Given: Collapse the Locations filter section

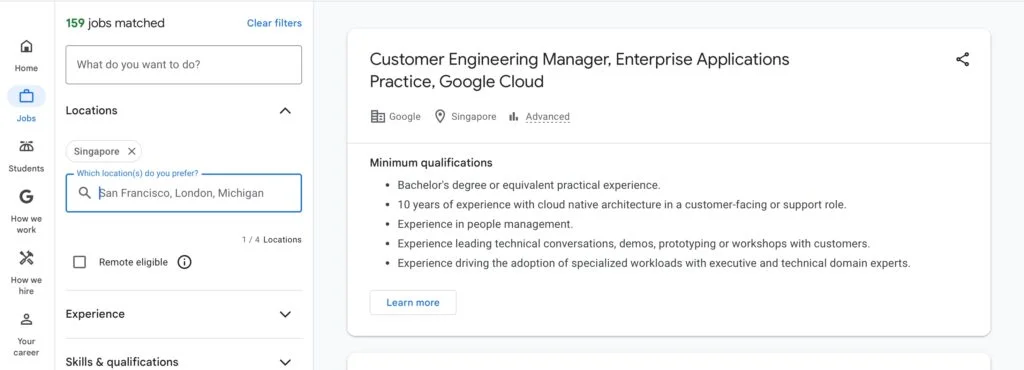Looking at the screenshot, I should 285,110.
